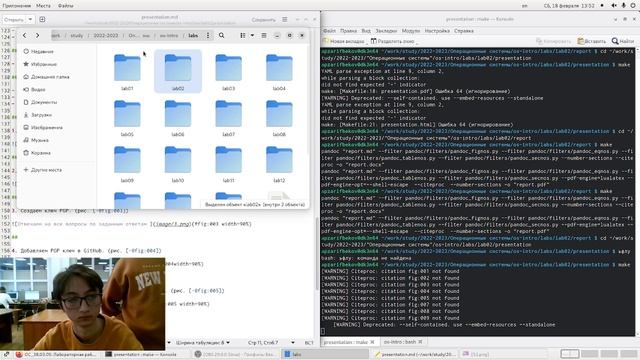Open Konsole Правка menu
Screen dimensions: 640x360
pos(348,31)
